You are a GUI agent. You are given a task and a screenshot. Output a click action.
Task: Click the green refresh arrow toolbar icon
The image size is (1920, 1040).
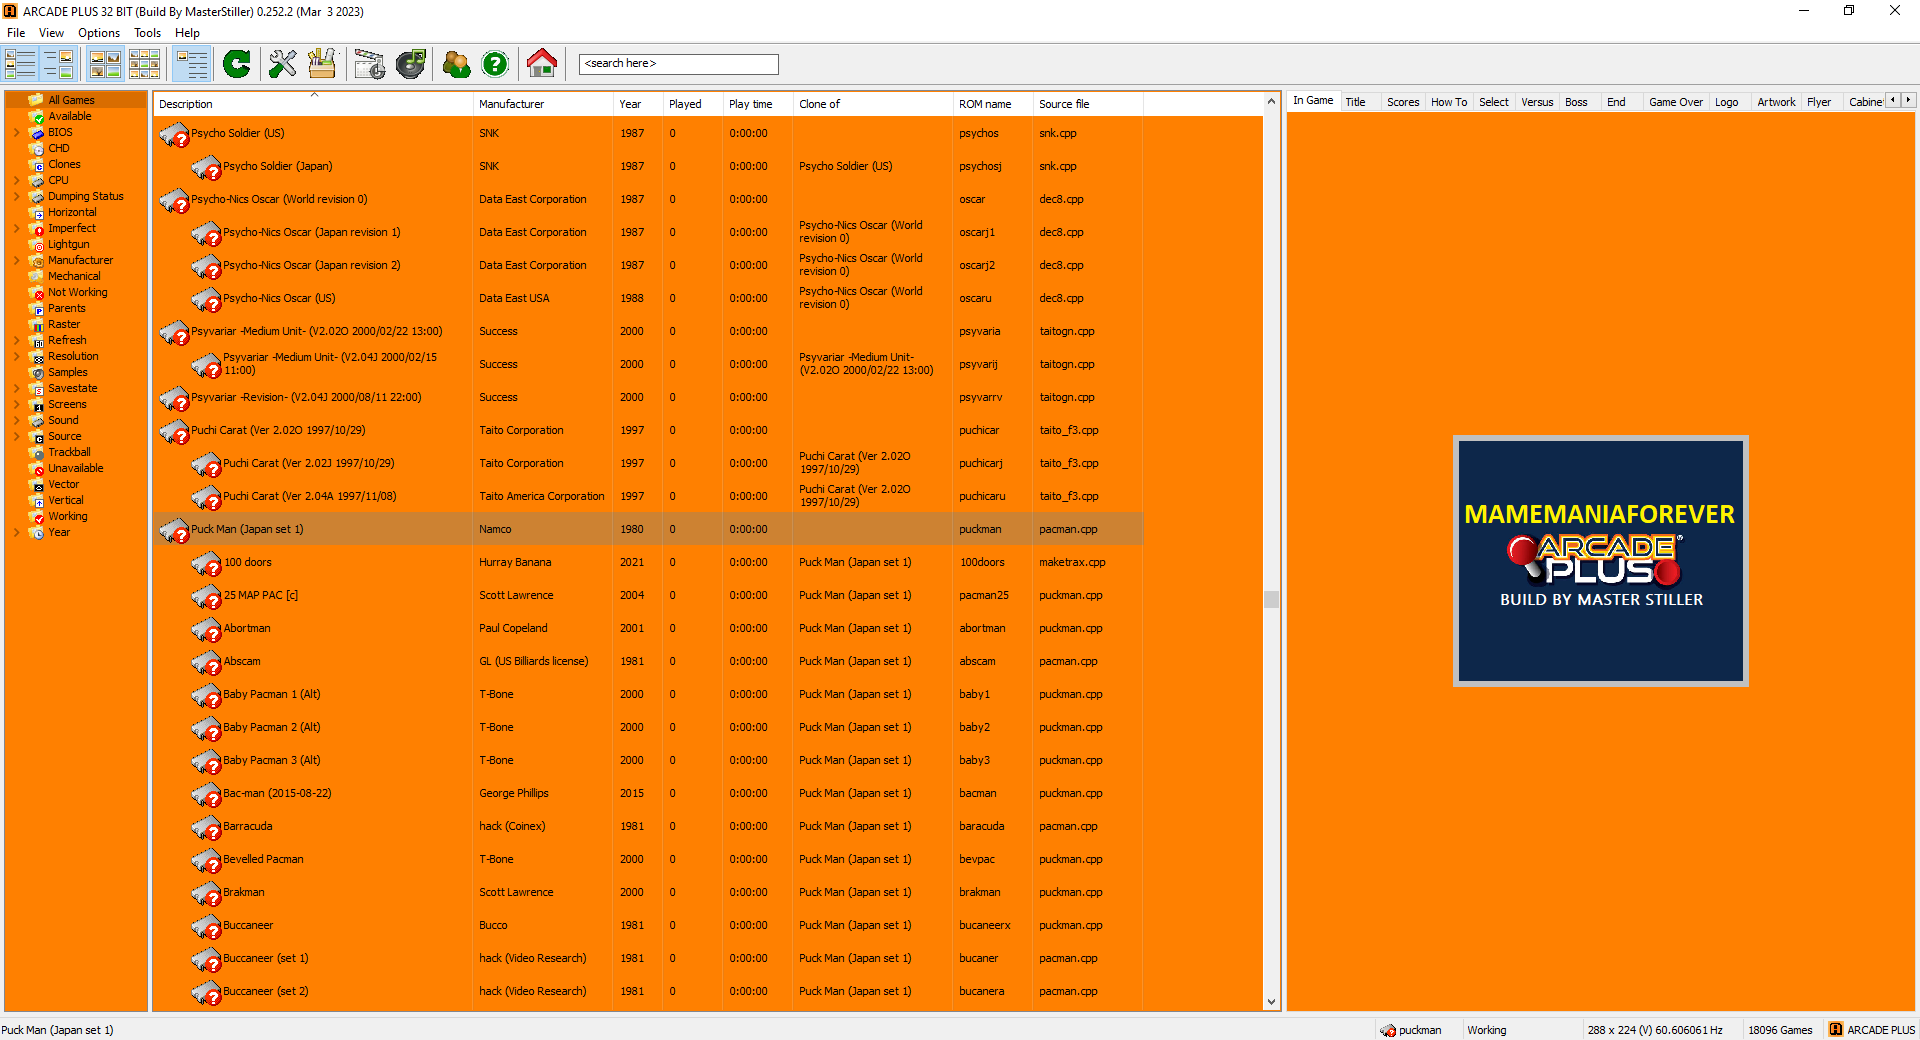click(x=237, y=64)
